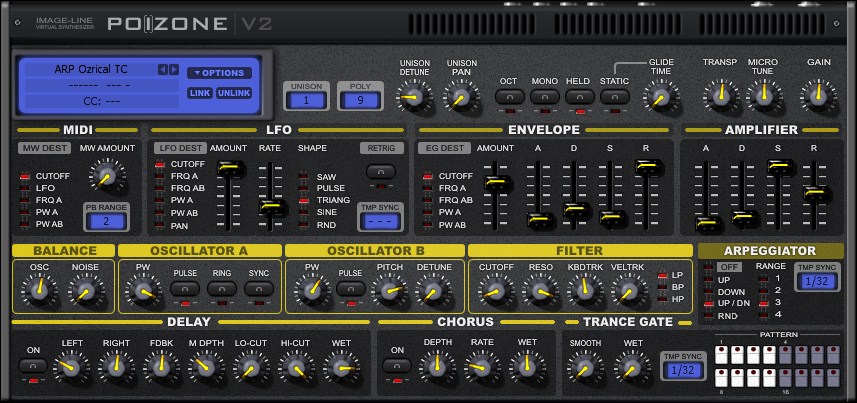Click the Filter RESO knob
This screenshot has width=857, height=403.
pos(541,290)
